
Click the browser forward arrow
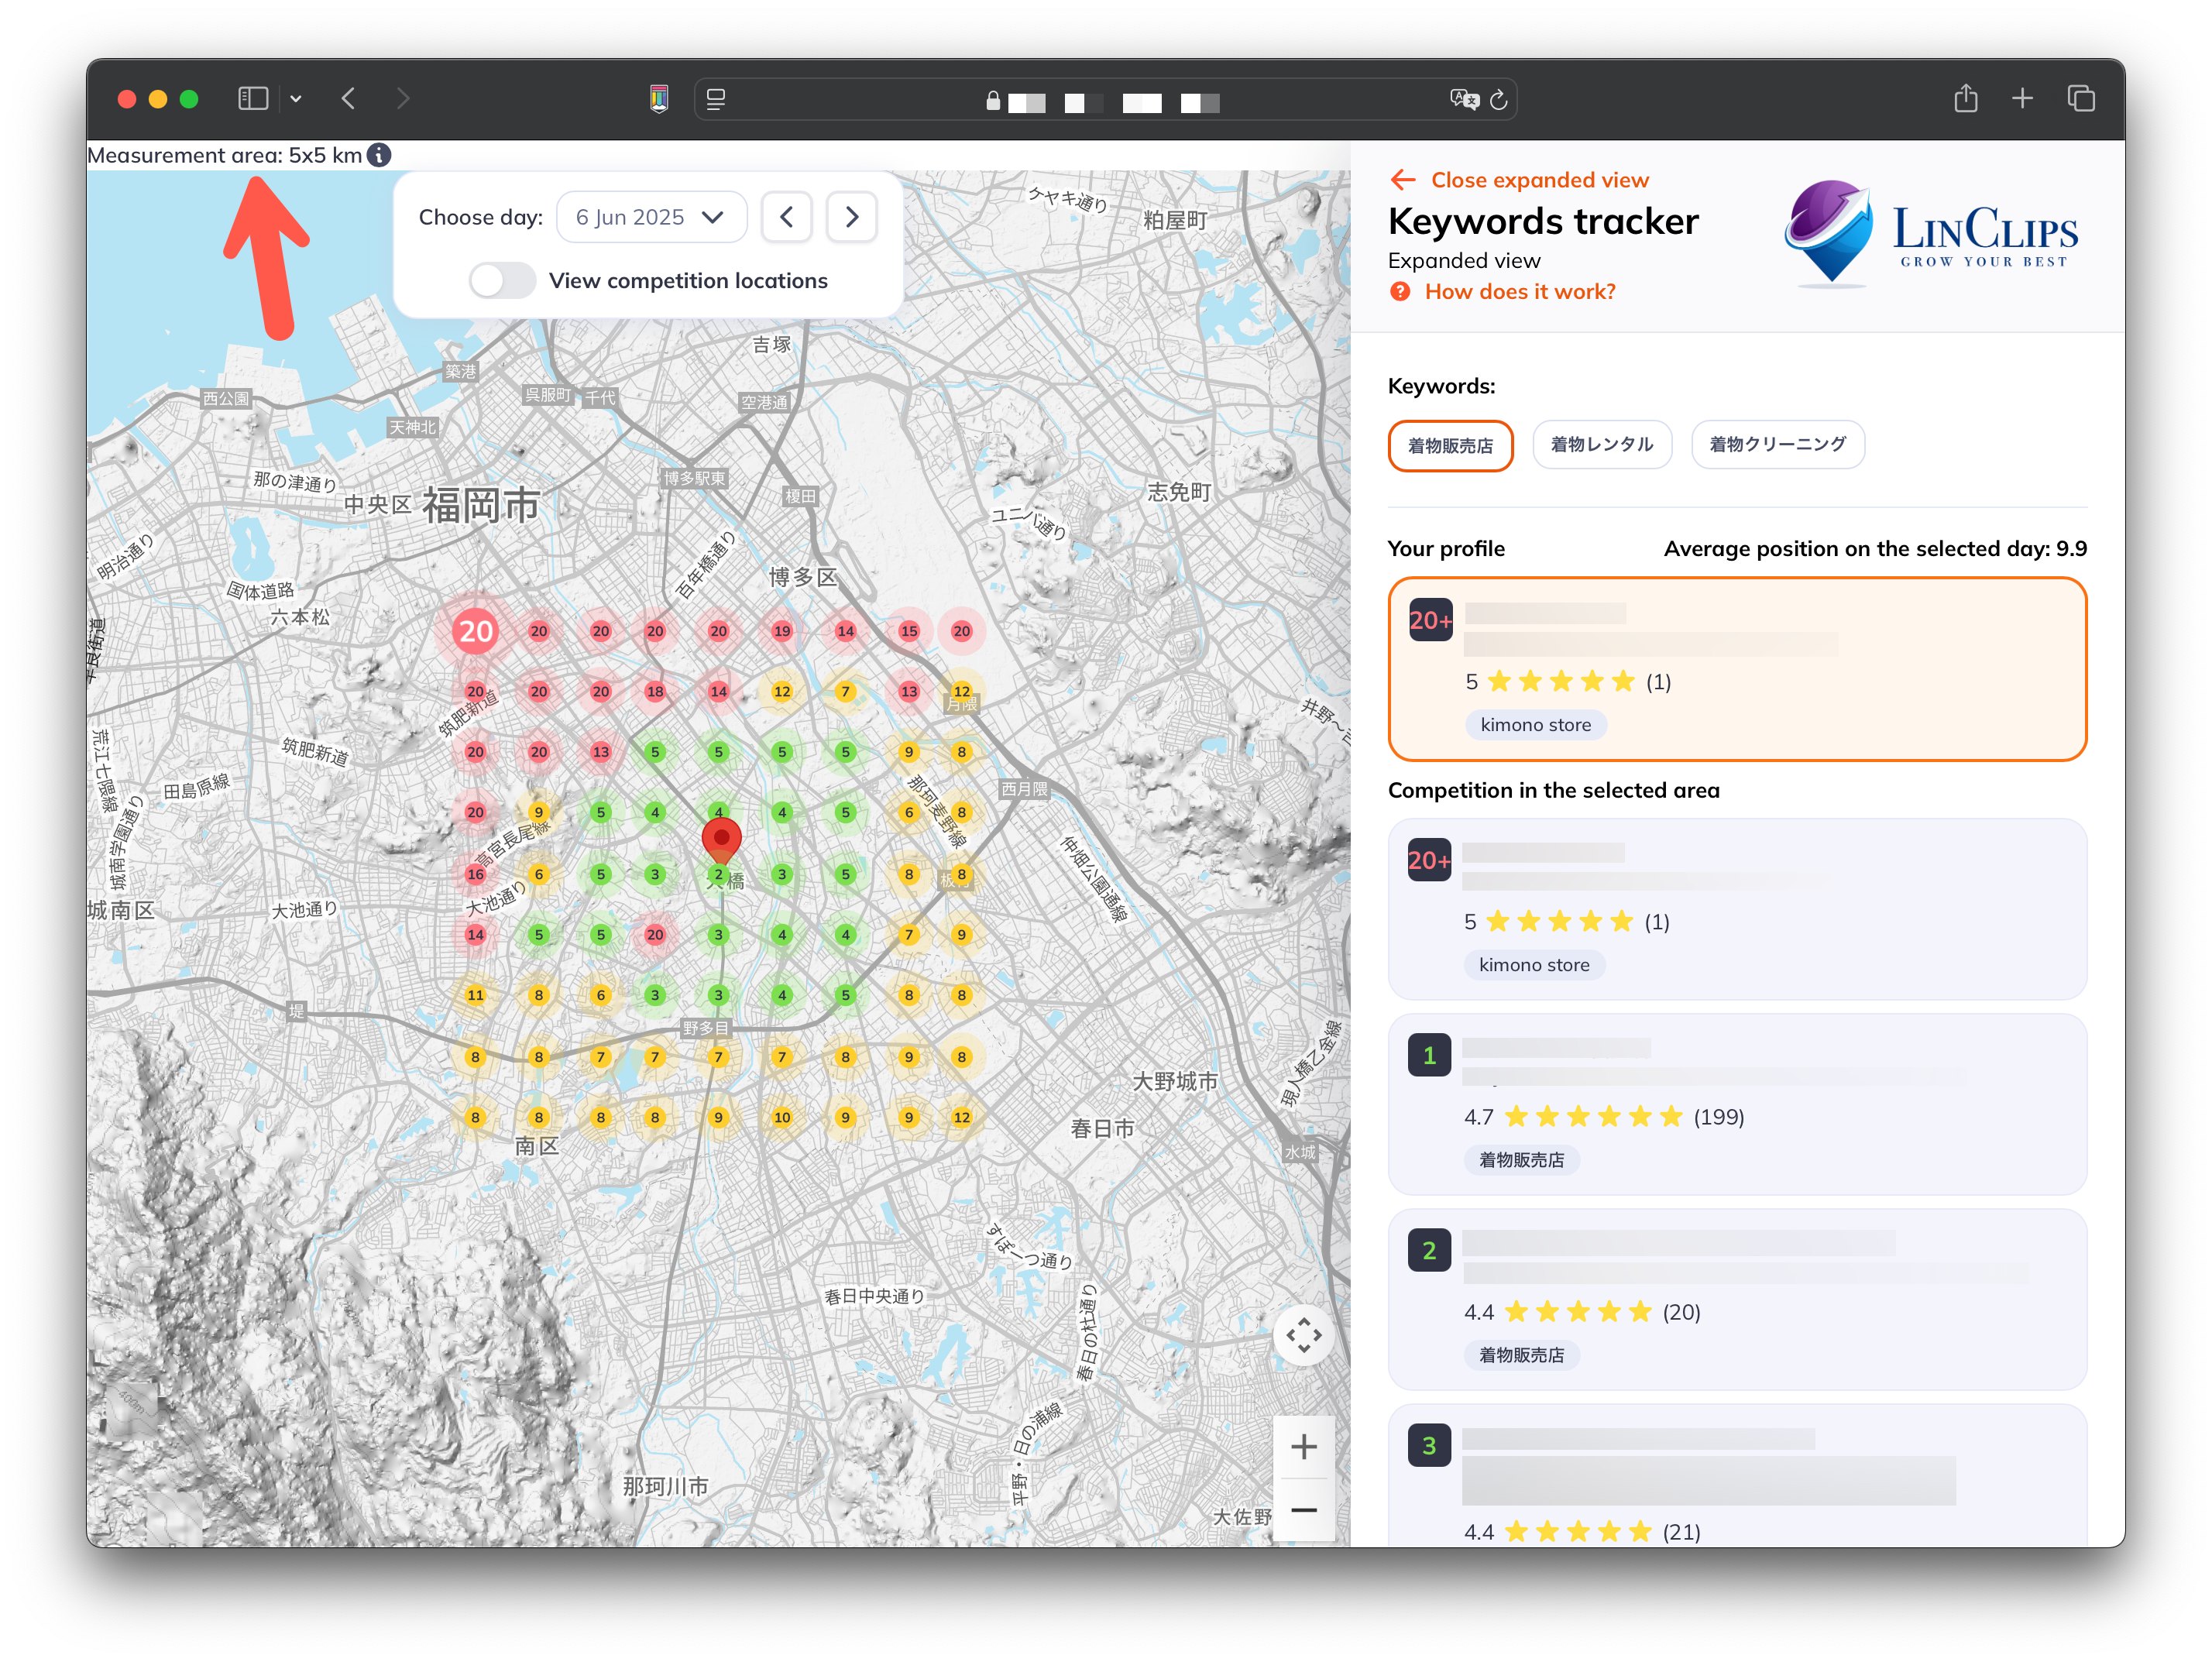point(402,98)
